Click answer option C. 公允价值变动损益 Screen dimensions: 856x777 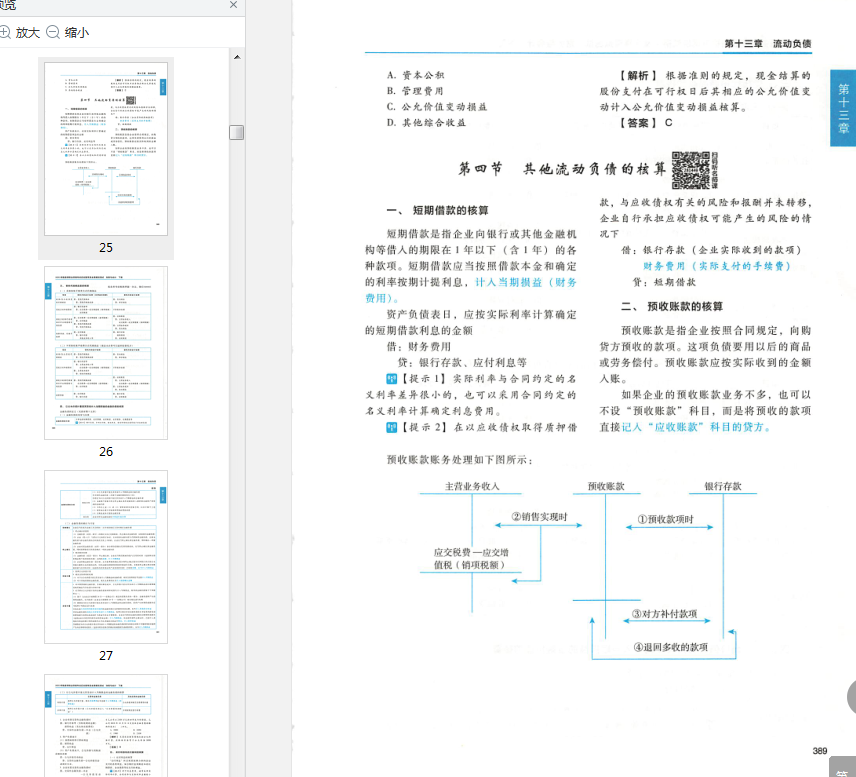(437, 107)
